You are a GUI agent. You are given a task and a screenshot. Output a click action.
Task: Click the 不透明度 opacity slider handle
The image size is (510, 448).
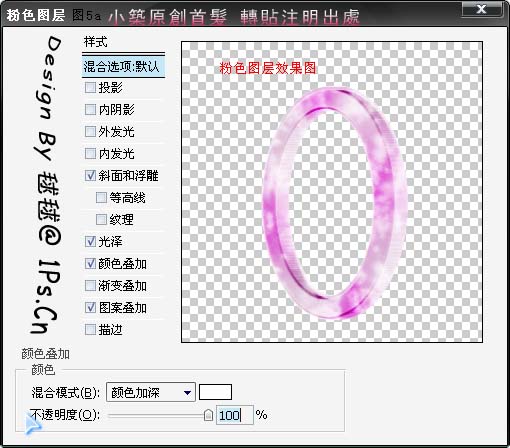click(208, 415)
